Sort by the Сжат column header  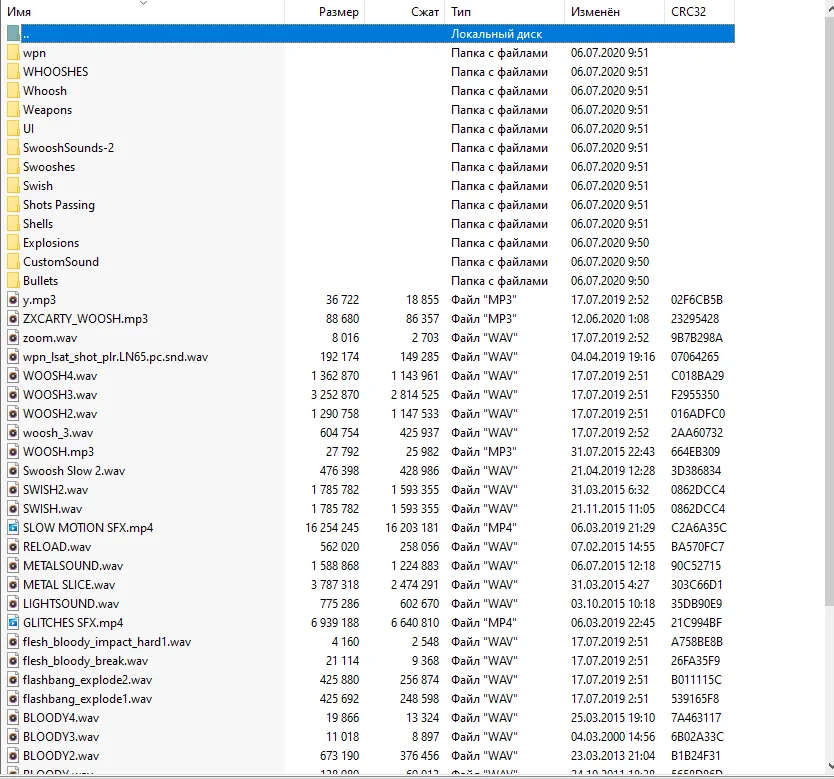405,12
